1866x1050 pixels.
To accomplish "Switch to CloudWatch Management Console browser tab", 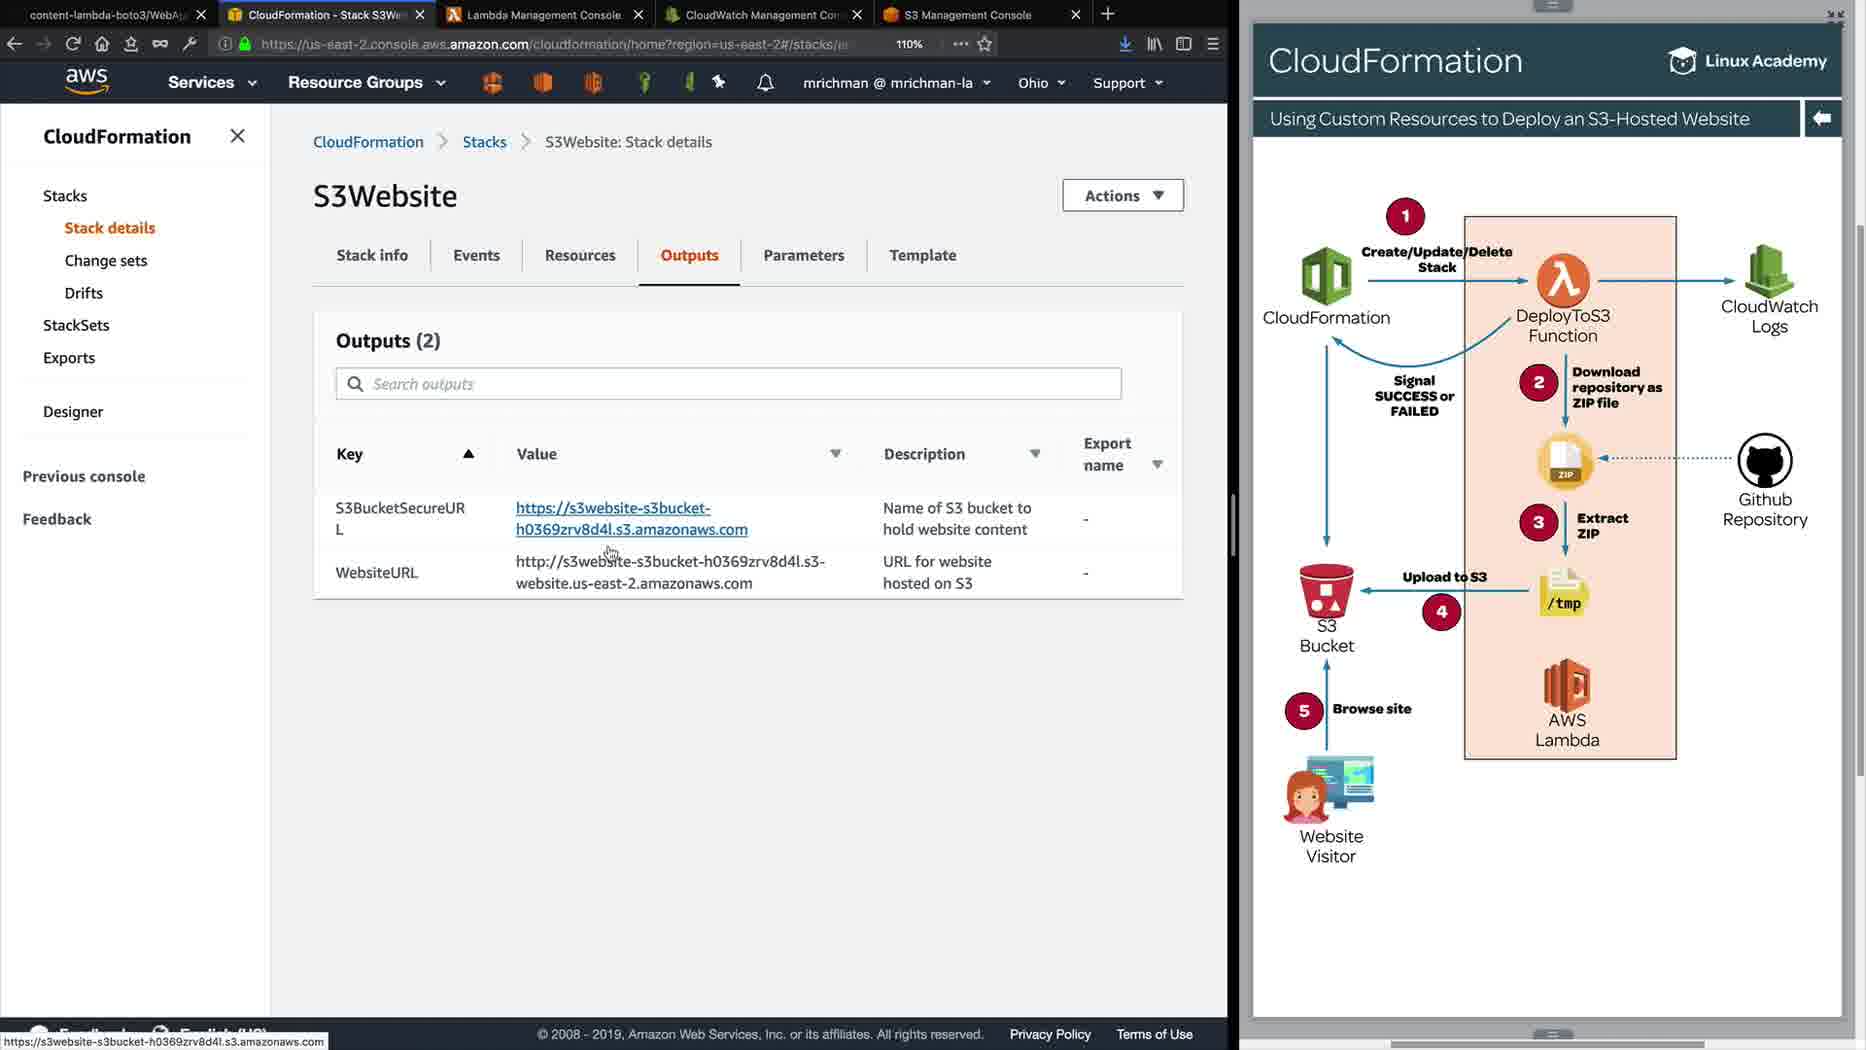I will [x=763, y=15].
